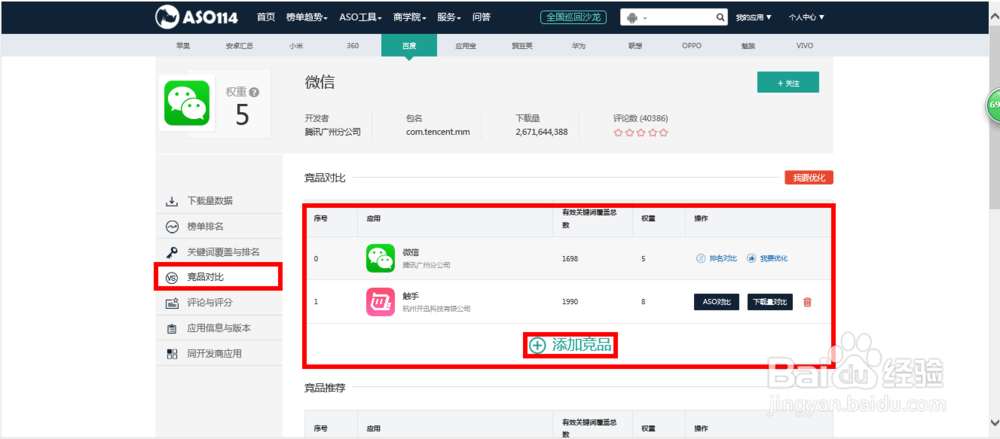1000x439 pixels.
Task: Open the 榜单趋势 dropdown menu
Action: coord(307,17)
